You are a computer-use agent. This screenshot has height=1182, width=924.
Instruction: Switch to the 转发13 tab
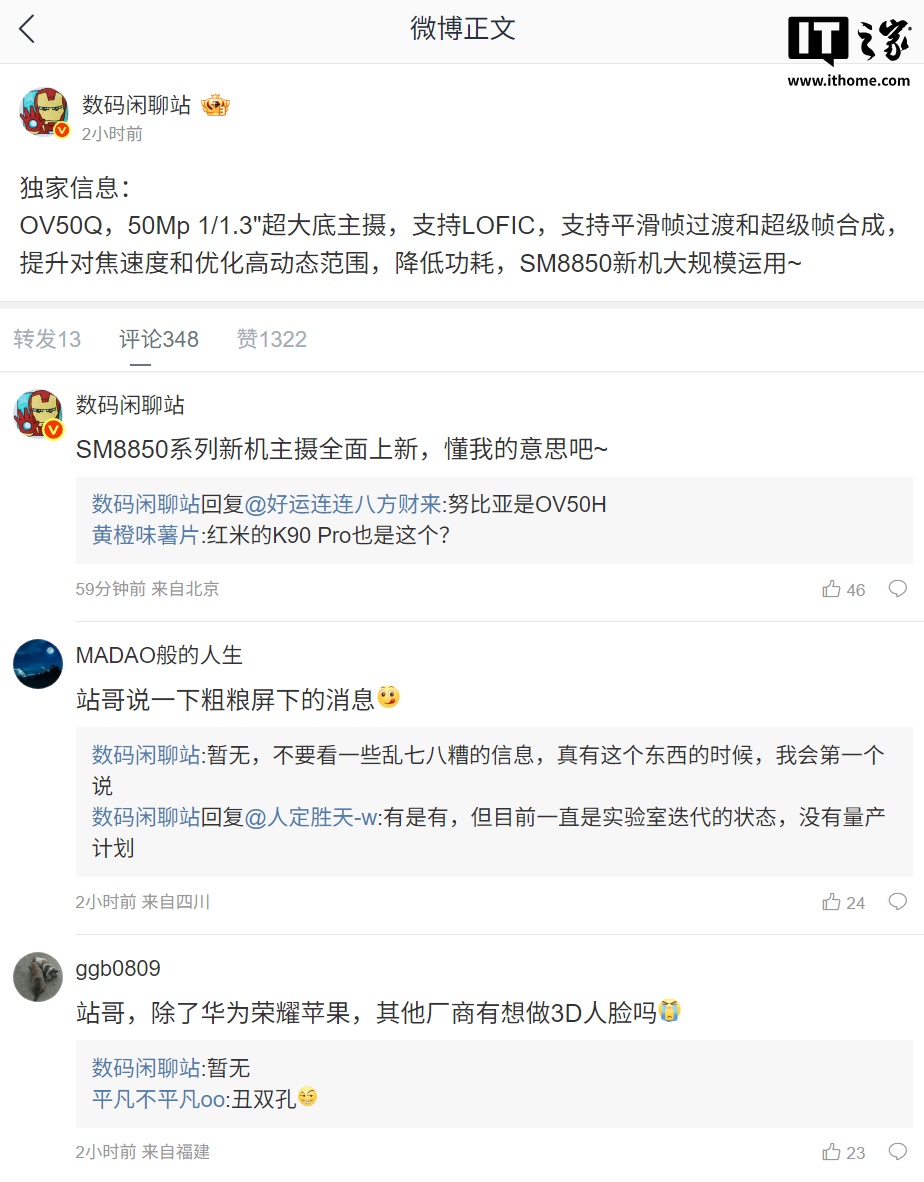tap(47, 339)
